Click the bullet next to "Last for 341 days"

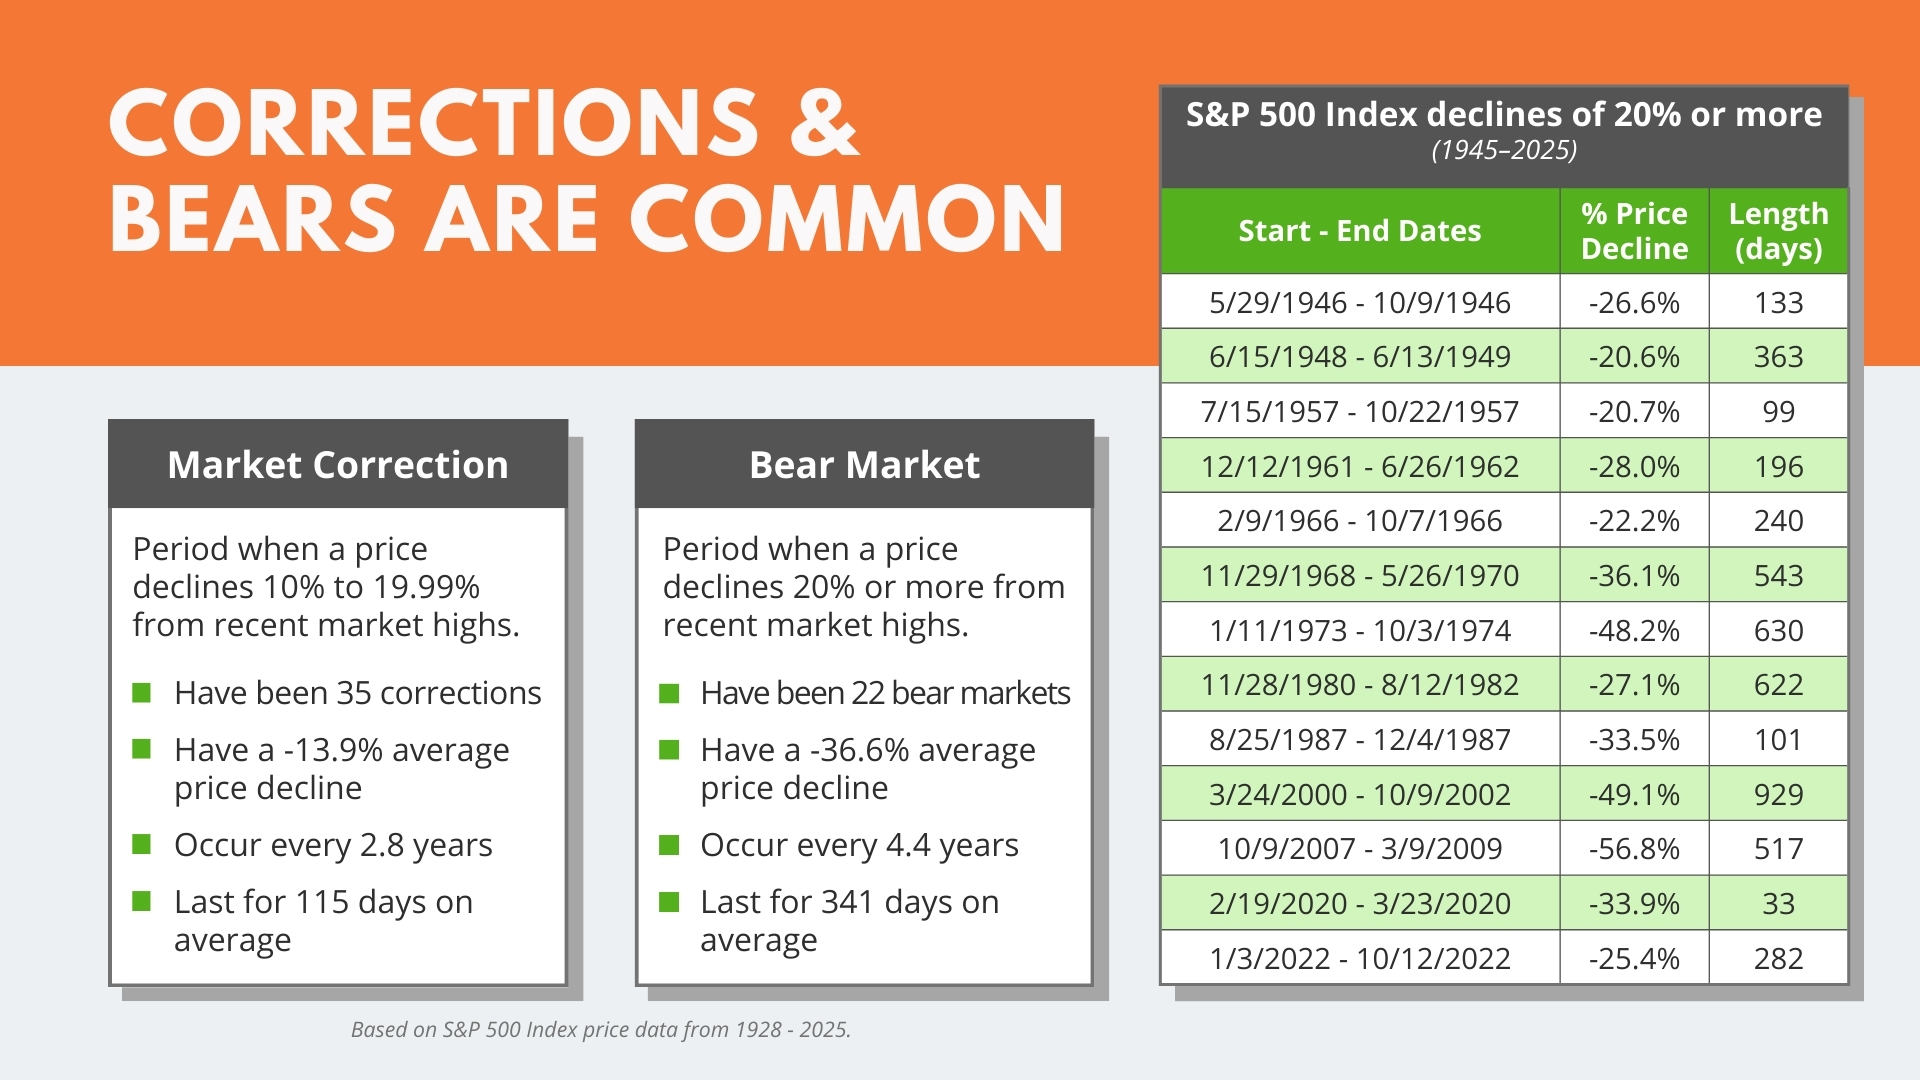669,903
